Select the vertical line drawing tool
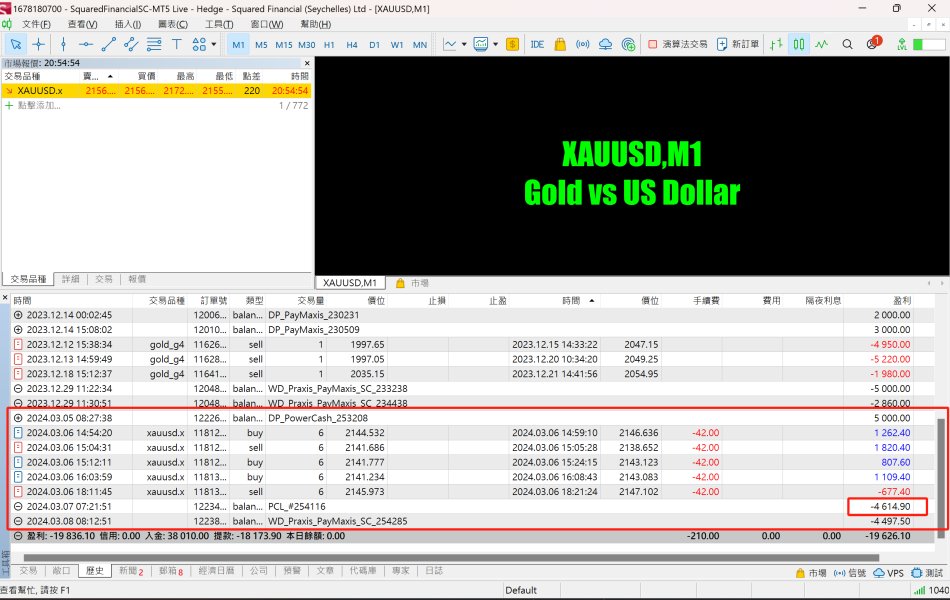The height and width of the screenshot is (600, 950). tap(63, 44)
